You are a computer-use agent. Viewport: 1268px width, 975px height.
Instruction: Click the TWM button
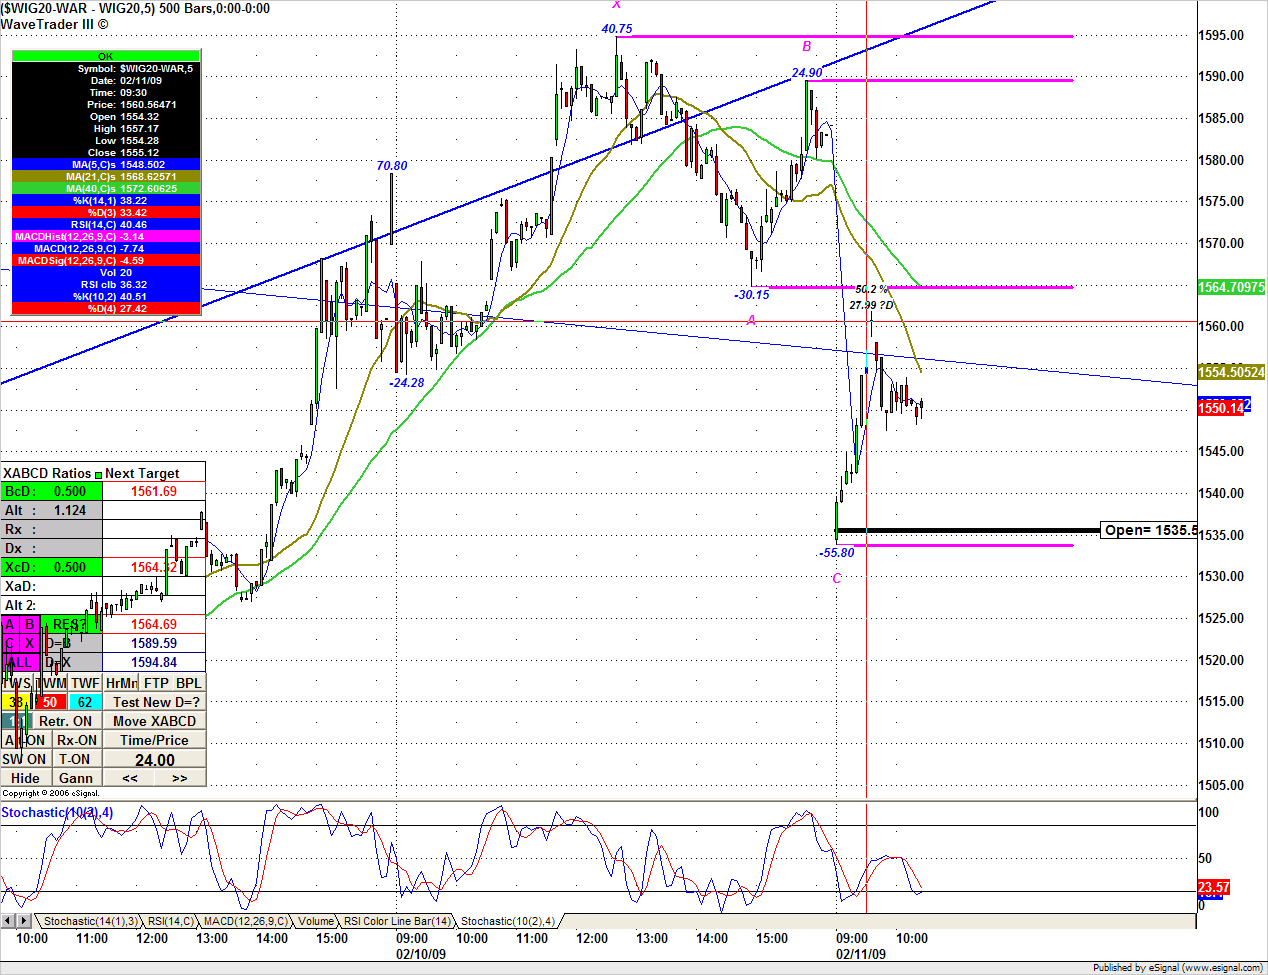pyautogui.click(x=51, y=683)
